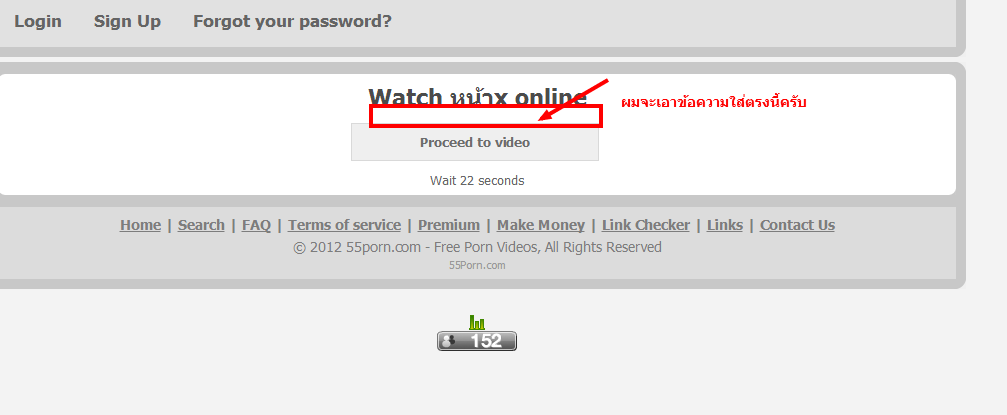This screenshot has width=1007, height=415.
Task: Click the small site name link below copyright
Action: [477, 265]
